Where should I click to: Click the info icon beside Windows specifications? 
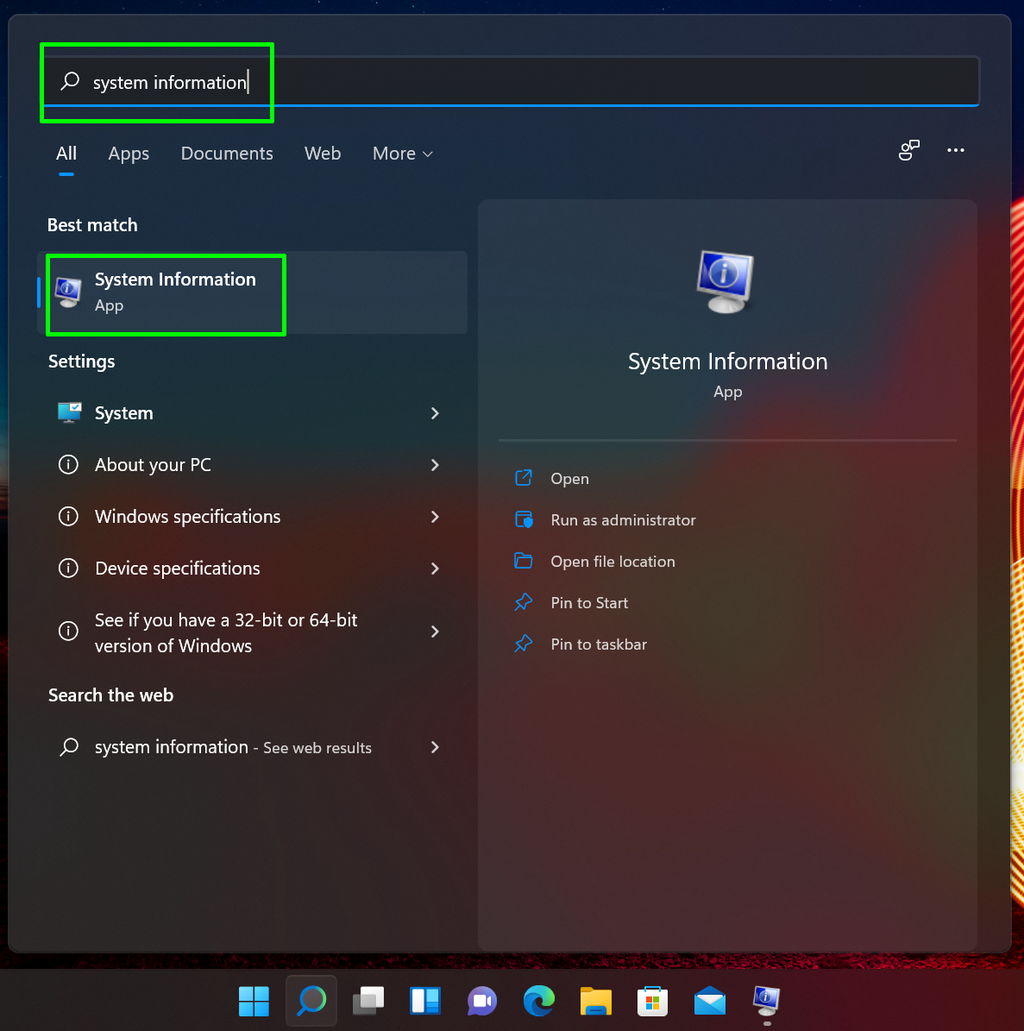68,516
